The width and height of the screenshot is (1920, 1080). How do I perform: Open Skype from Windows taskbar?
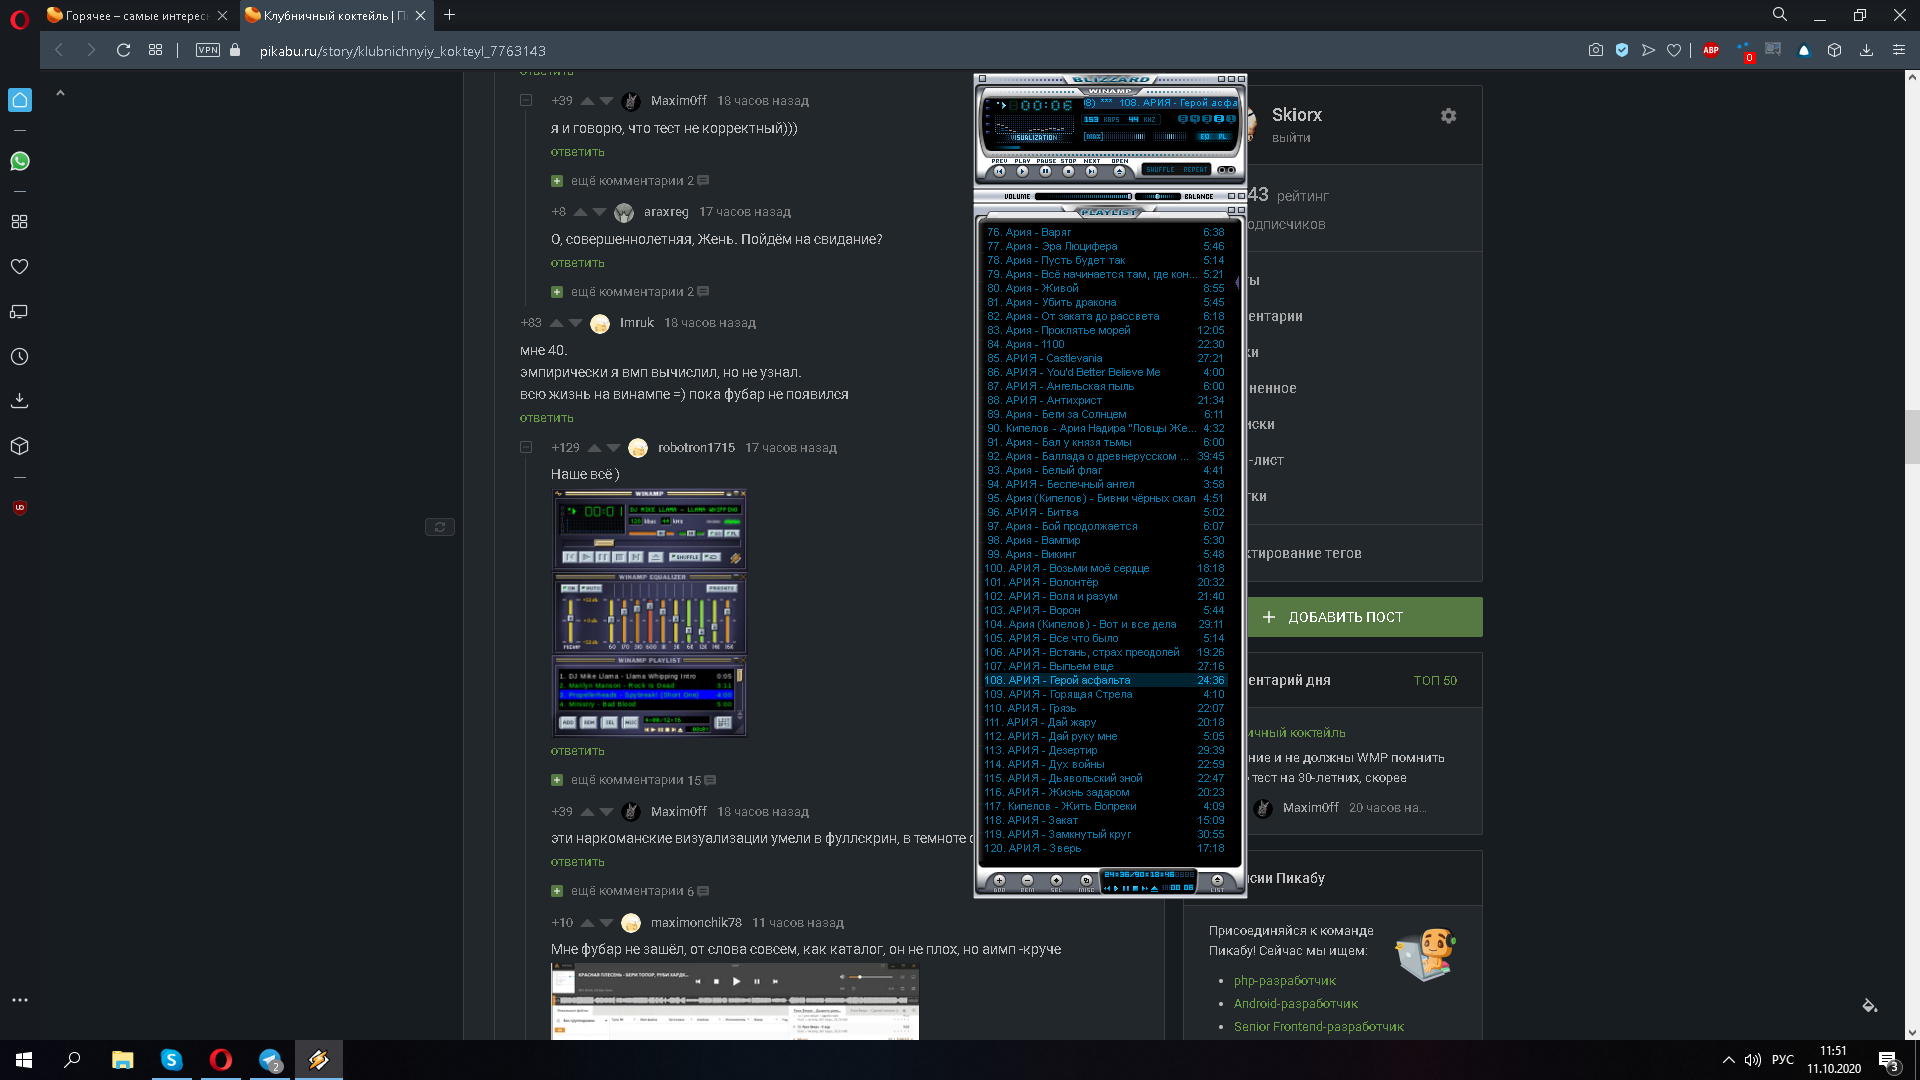(171, 1060)
